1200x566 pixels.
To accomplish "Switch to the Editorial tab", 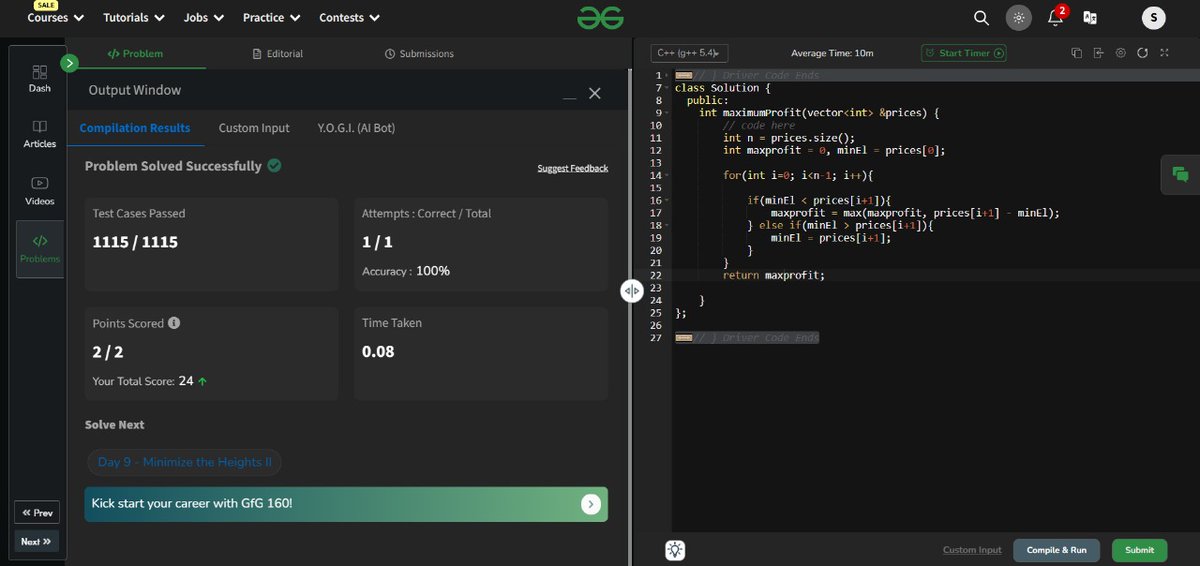I will coord(278,54).
